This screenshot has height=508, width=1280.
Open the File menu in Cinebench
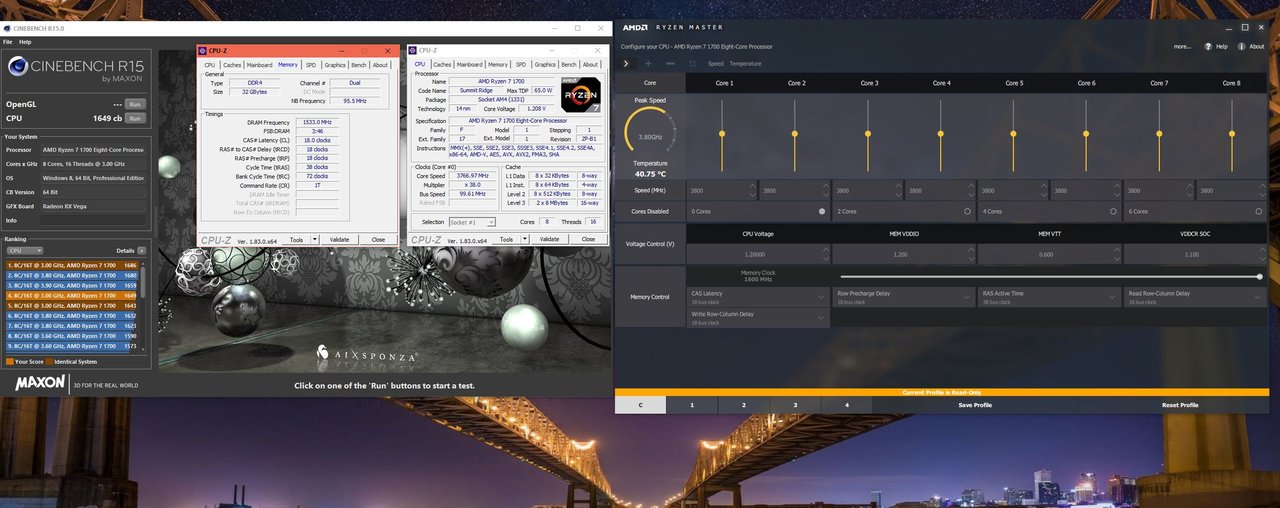(8, 42)
